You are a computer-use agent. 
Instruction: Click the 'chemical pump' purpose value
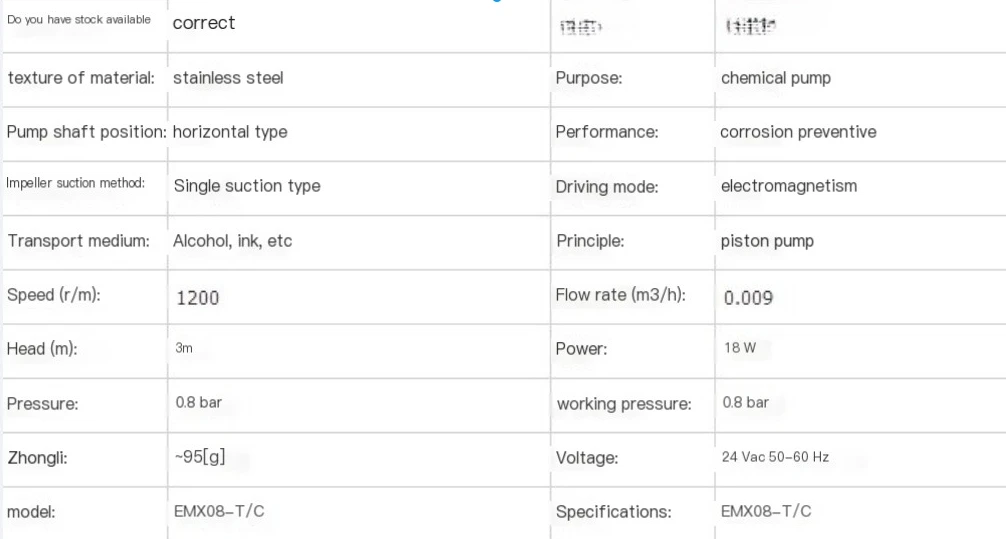click(775, 78)
